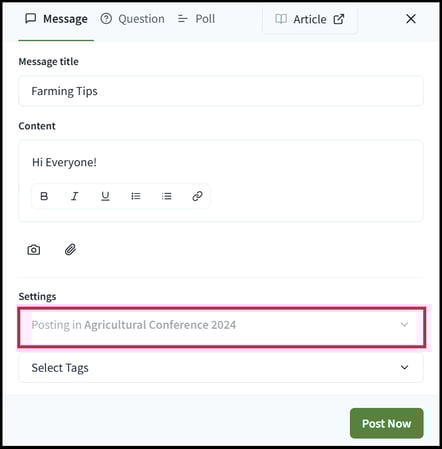
Task: Toggle italic text formatting
Action: (x=75, y=196)
